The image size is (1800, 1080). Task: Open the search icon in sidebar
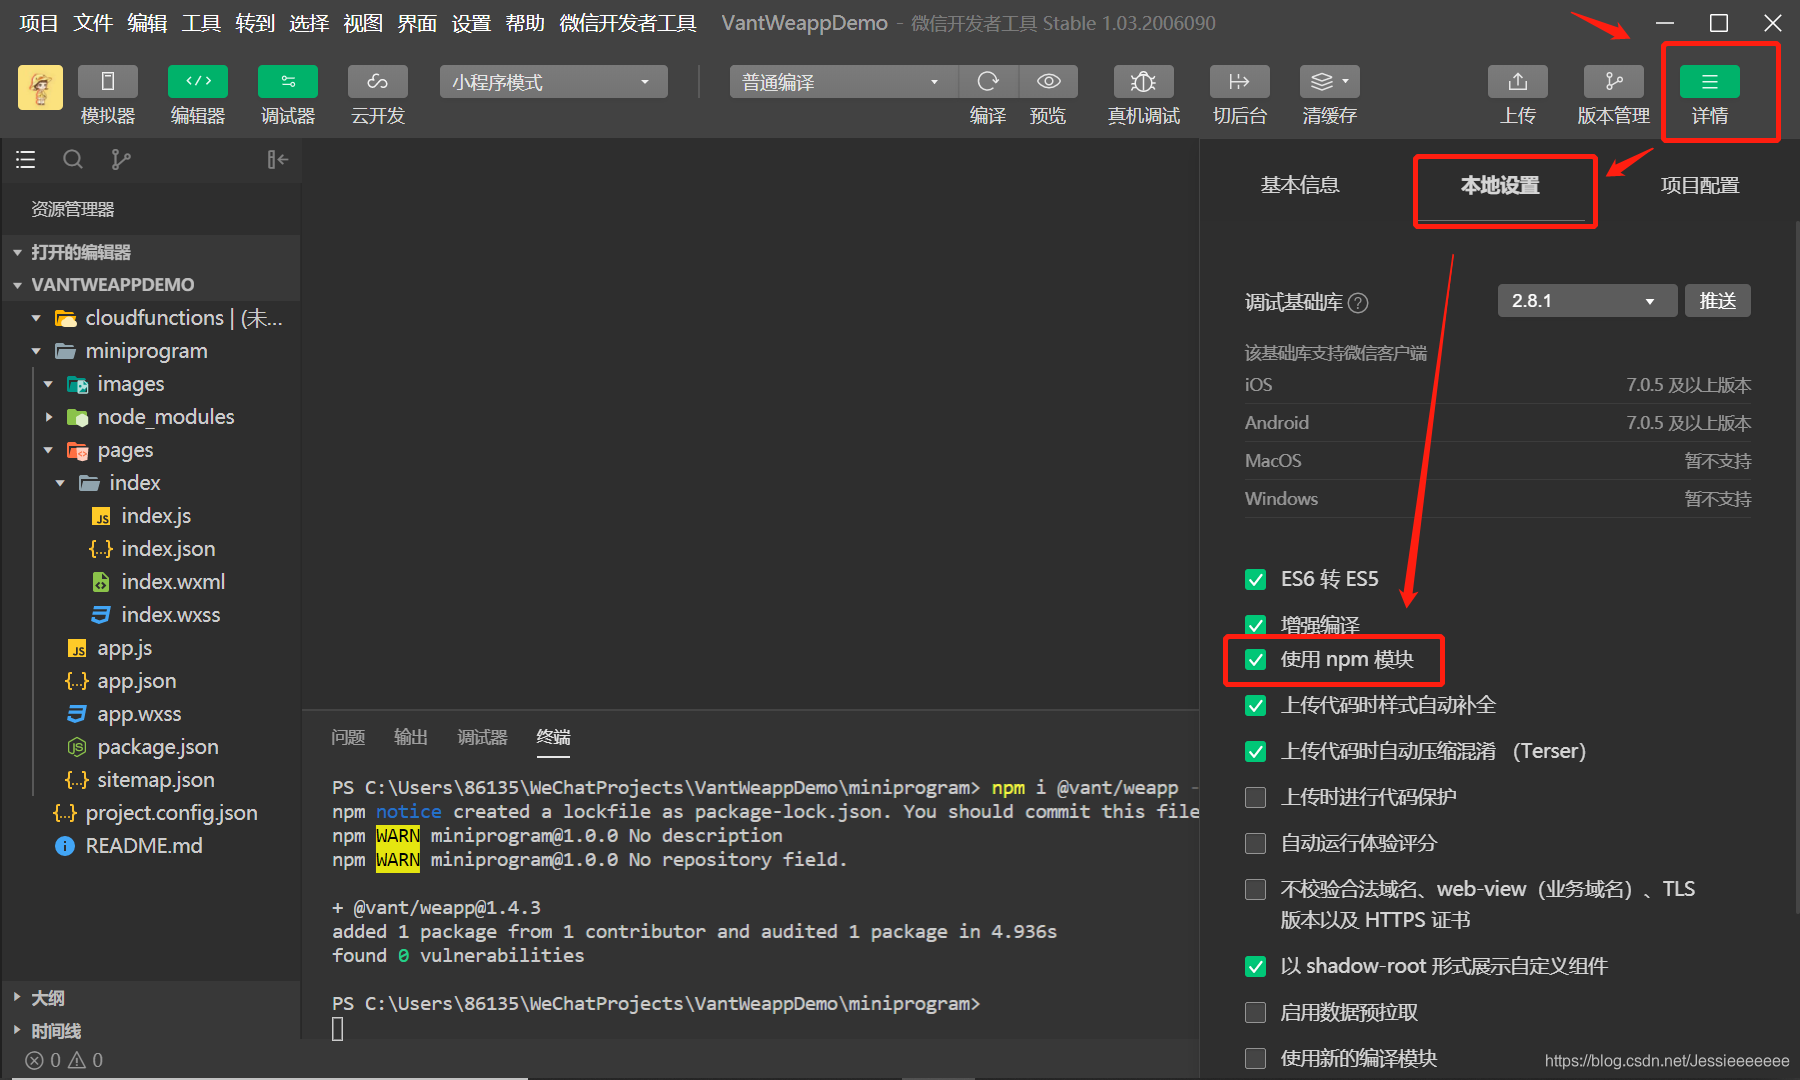click(x=73, y=159)
